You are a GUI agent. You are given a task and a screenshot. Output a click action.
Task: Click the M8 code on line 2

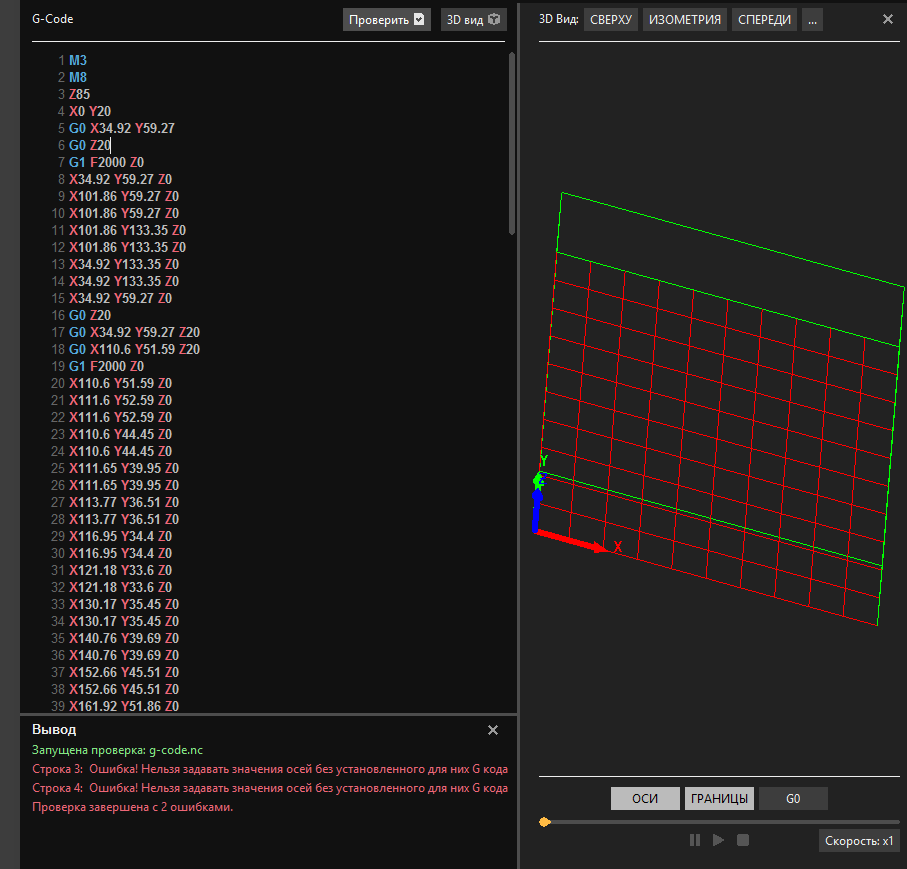tap(78, 77)
